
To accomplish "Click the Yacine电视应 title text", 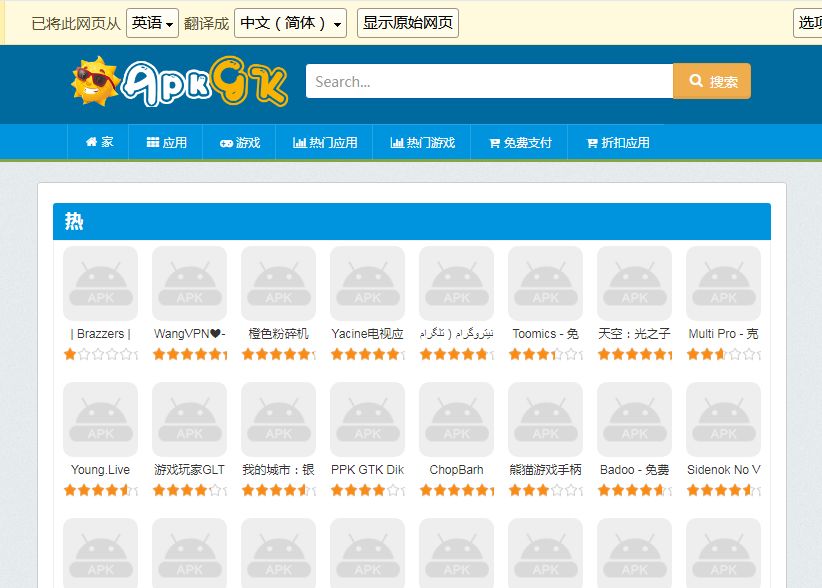I will (x=367, y=334).
